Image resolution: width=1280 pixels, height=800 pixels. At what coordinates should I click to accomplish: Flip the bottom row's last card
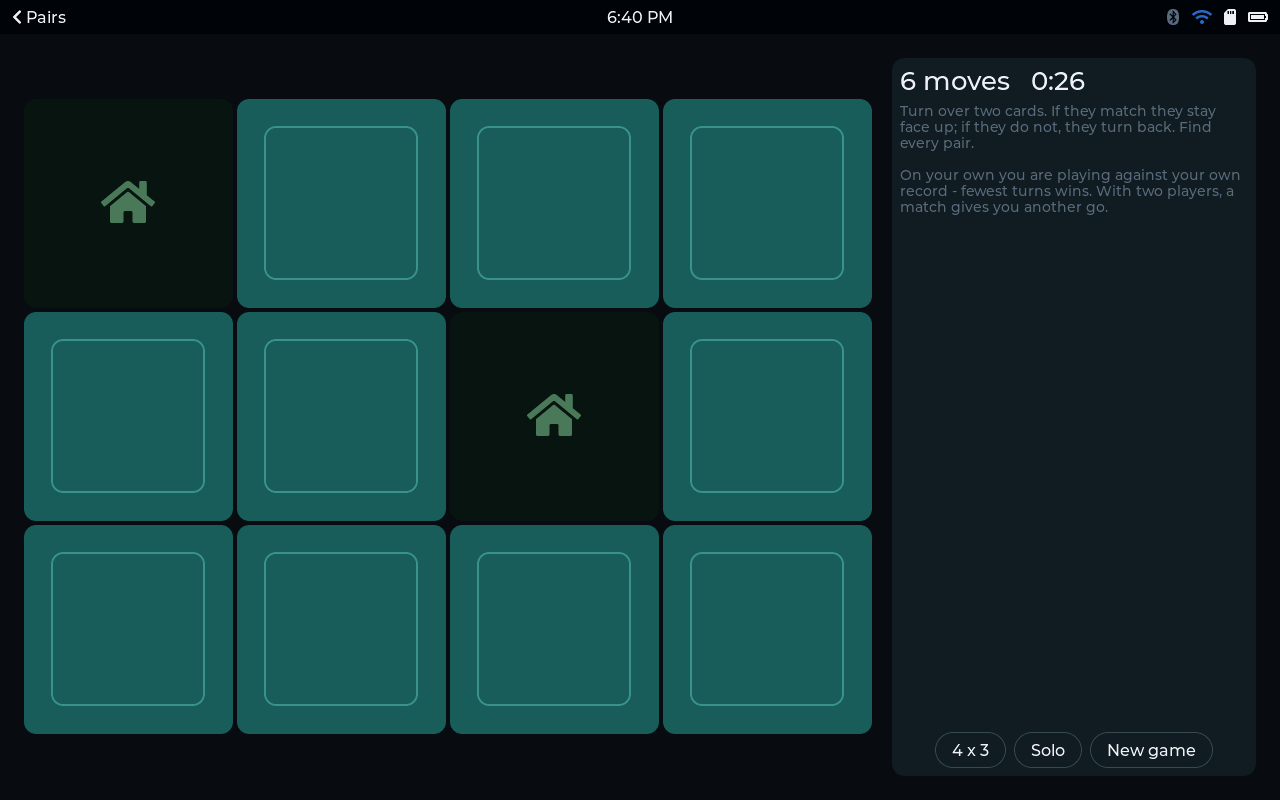click(767, 629)
